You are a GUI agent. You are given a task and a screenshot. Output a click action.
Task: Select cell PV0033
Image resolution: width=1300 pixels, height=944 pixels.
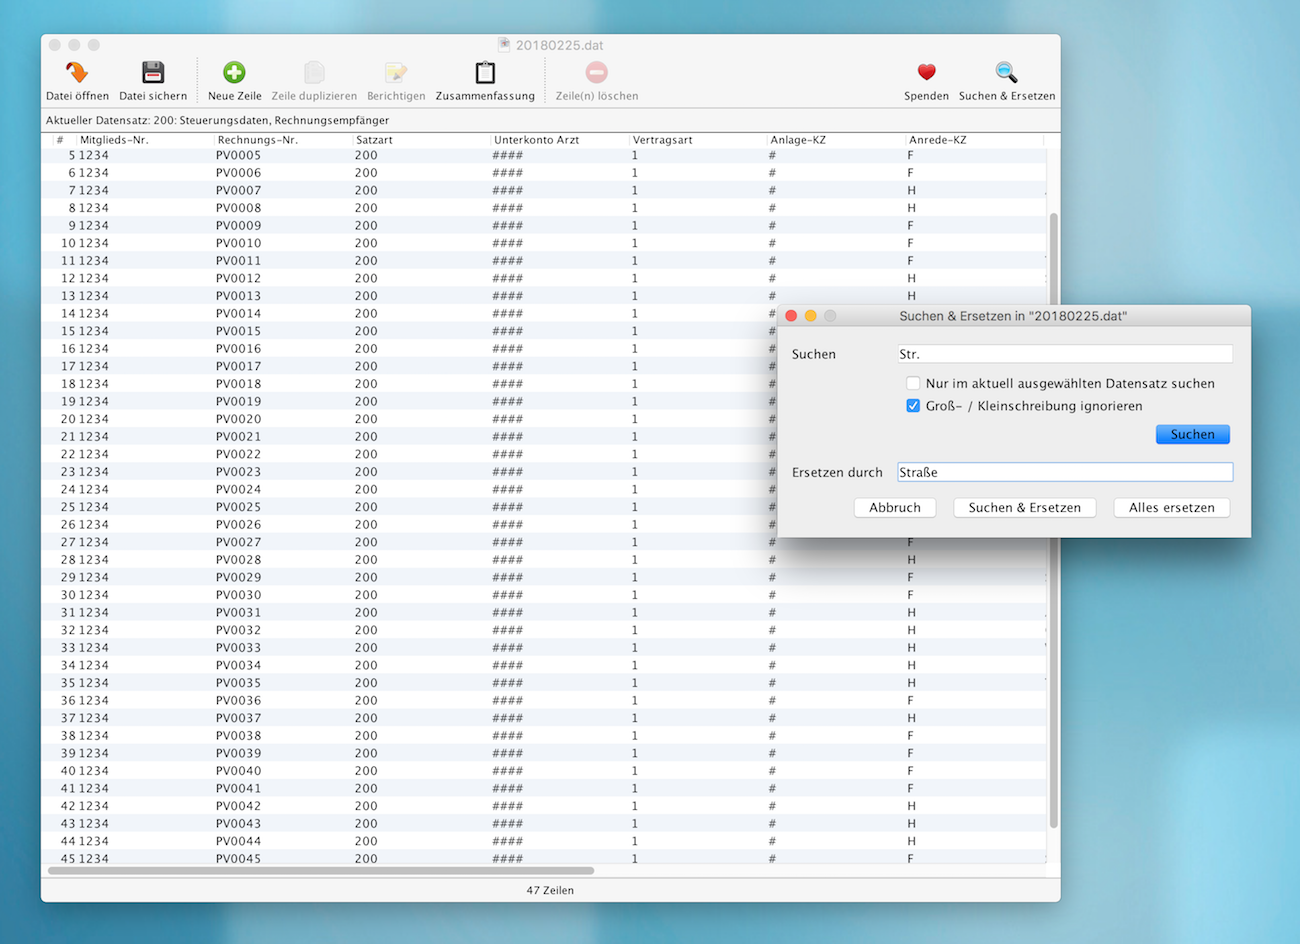[238, 648]
